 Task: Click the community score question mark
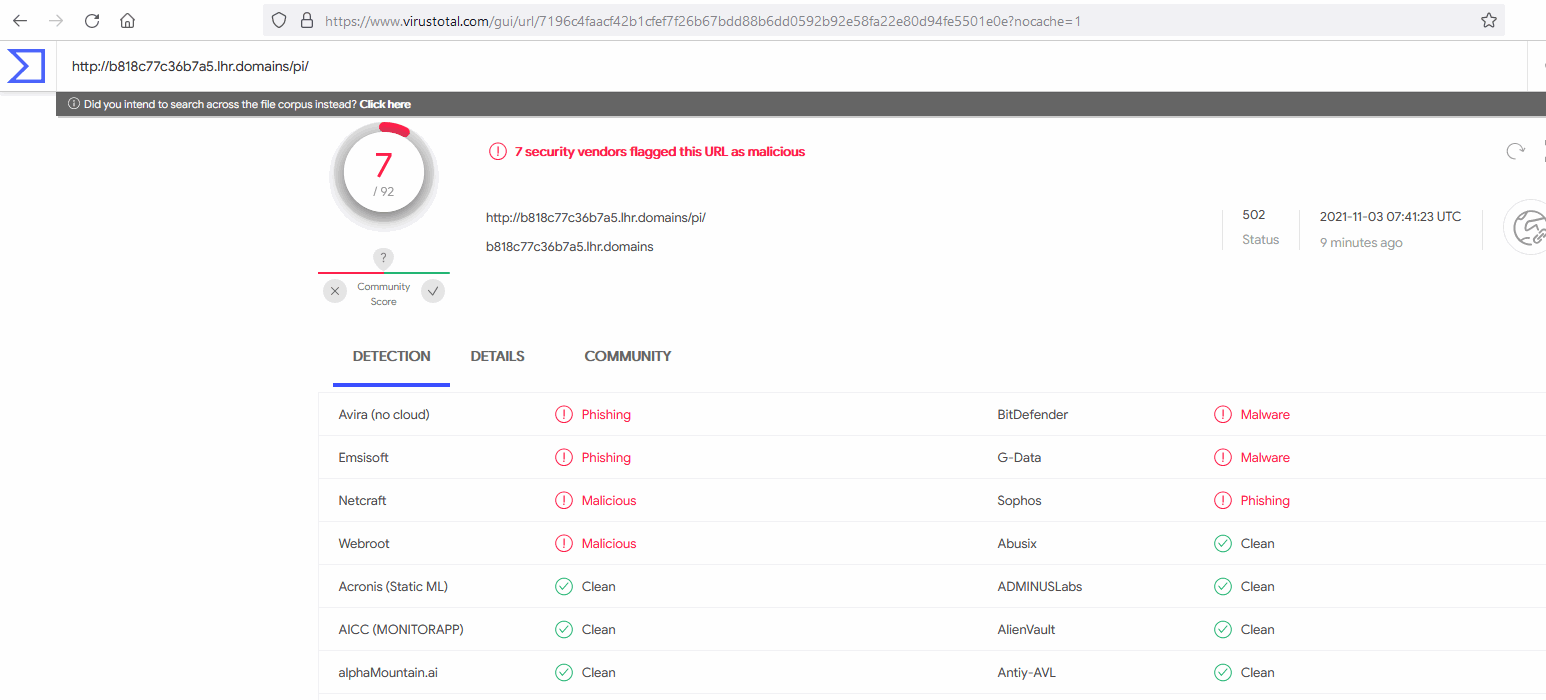[383, 258]
